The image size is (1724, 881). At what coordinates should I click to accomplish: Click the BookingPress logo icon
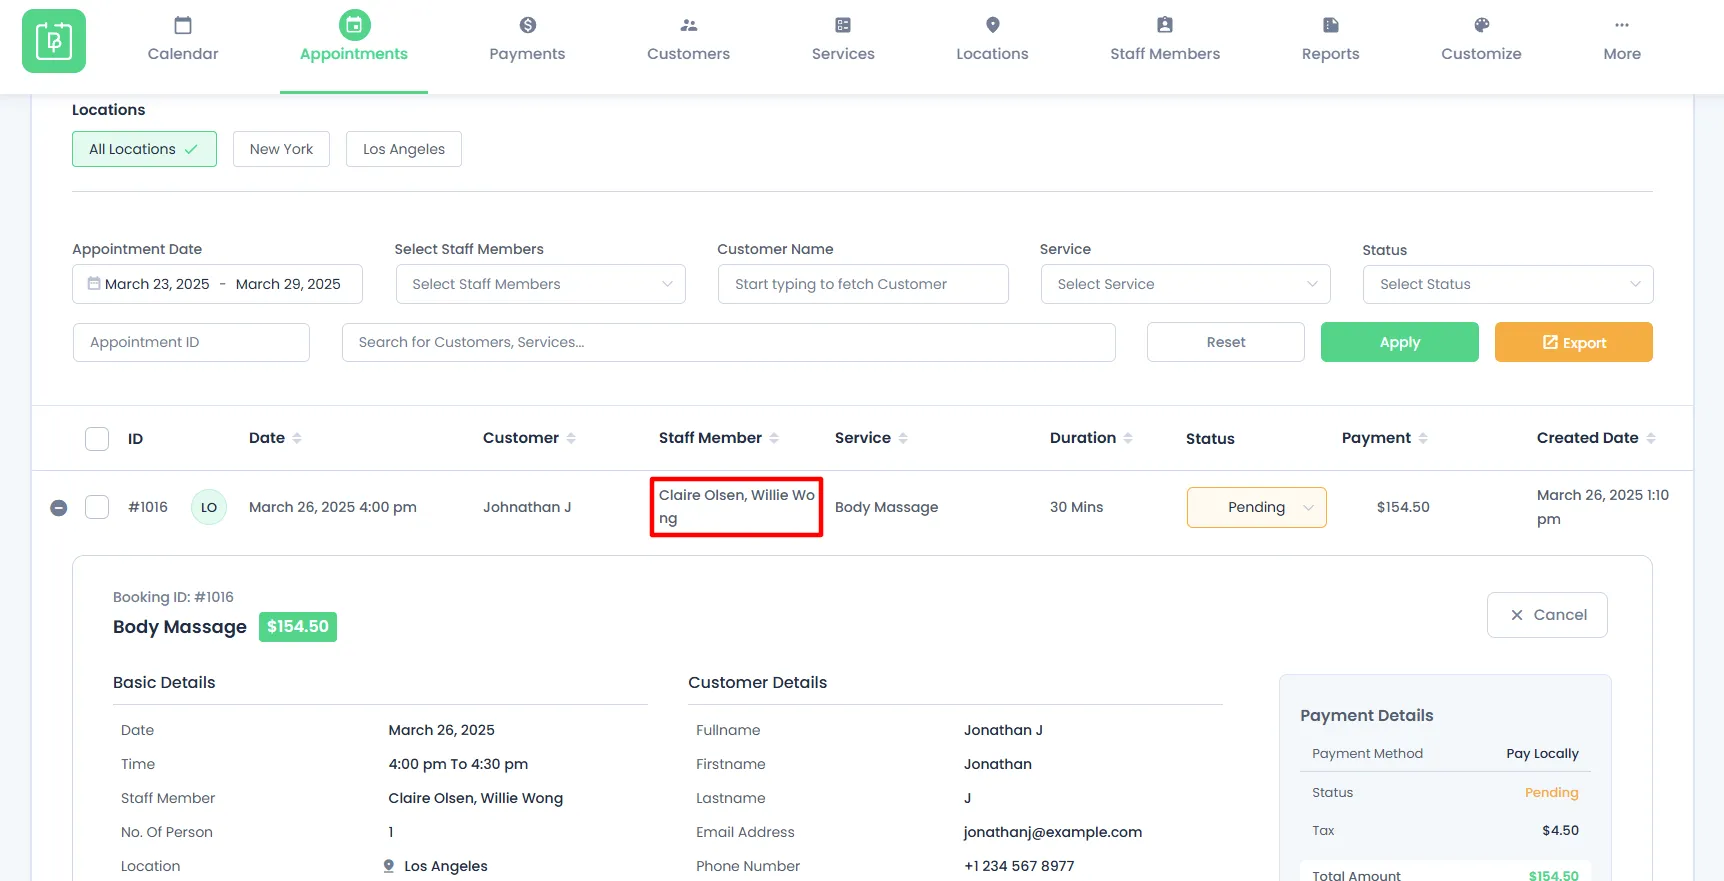click(54, 41)
